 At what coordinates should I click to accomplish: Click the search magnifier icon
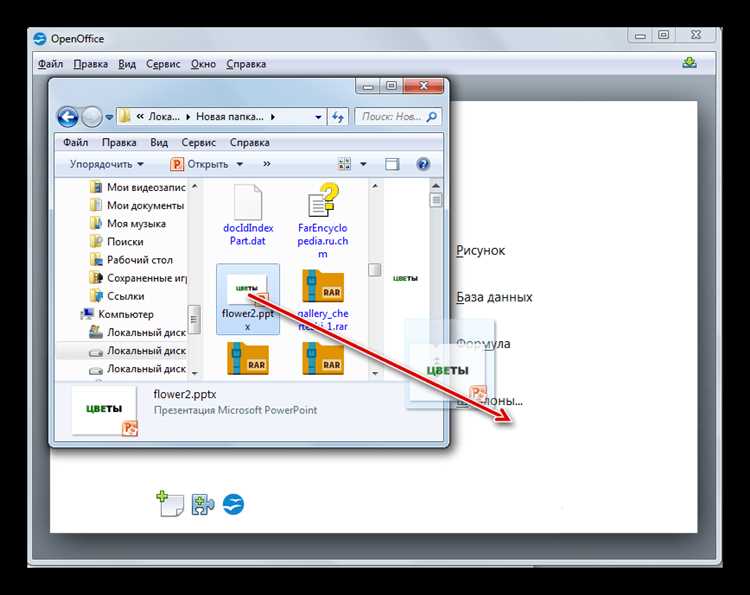[431, 117]
